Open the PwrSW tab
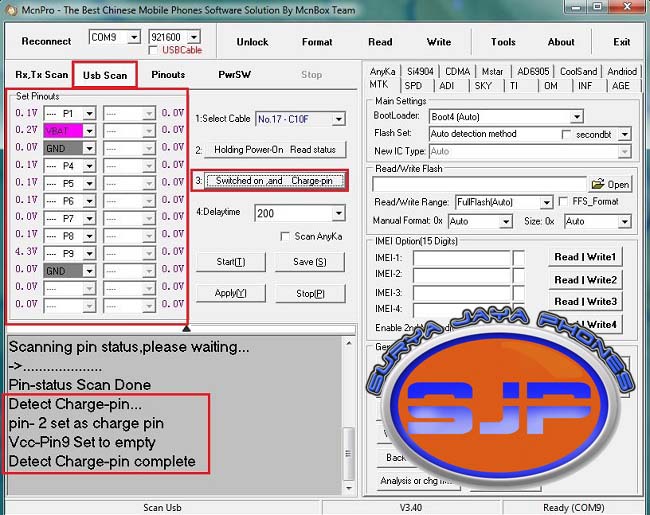This screenshot has height=515, width=650. [x=235, y=75]
